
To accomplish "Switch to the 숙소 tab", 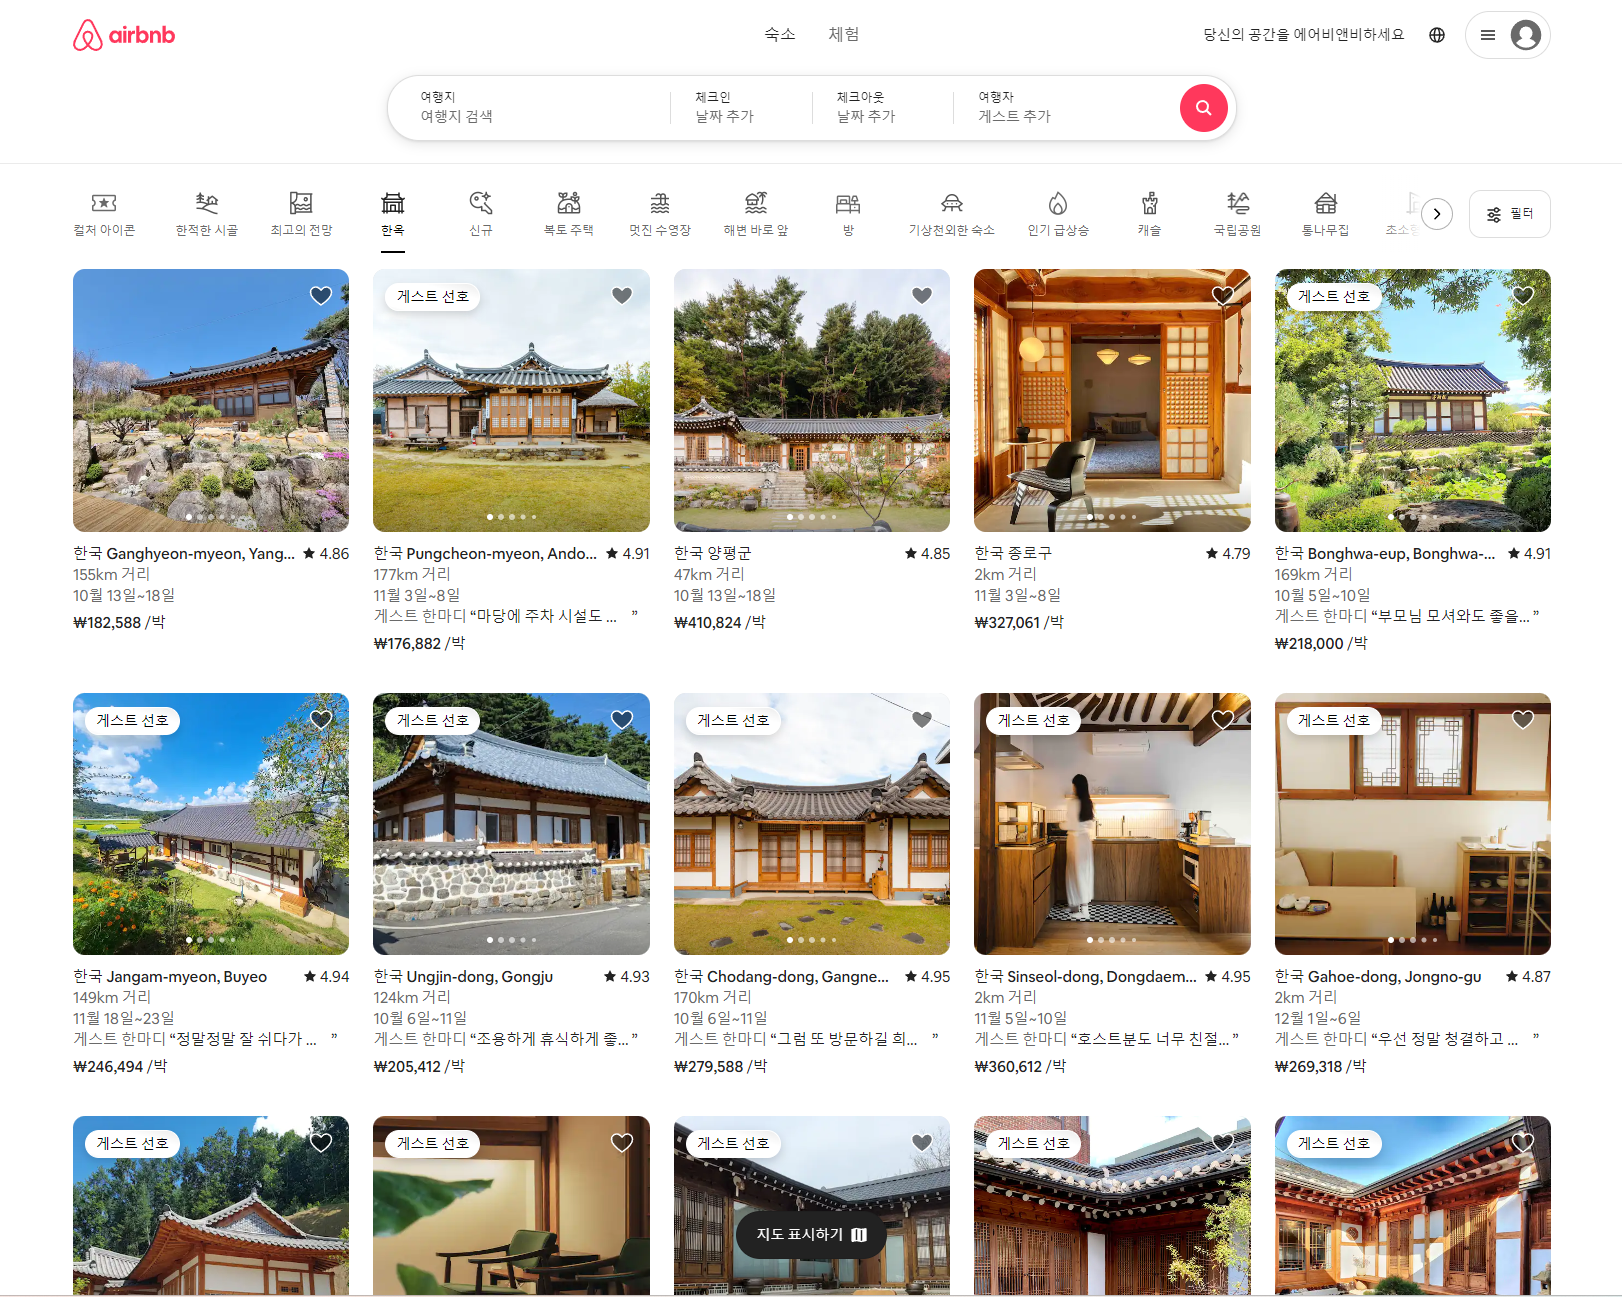I will point(780,34).
